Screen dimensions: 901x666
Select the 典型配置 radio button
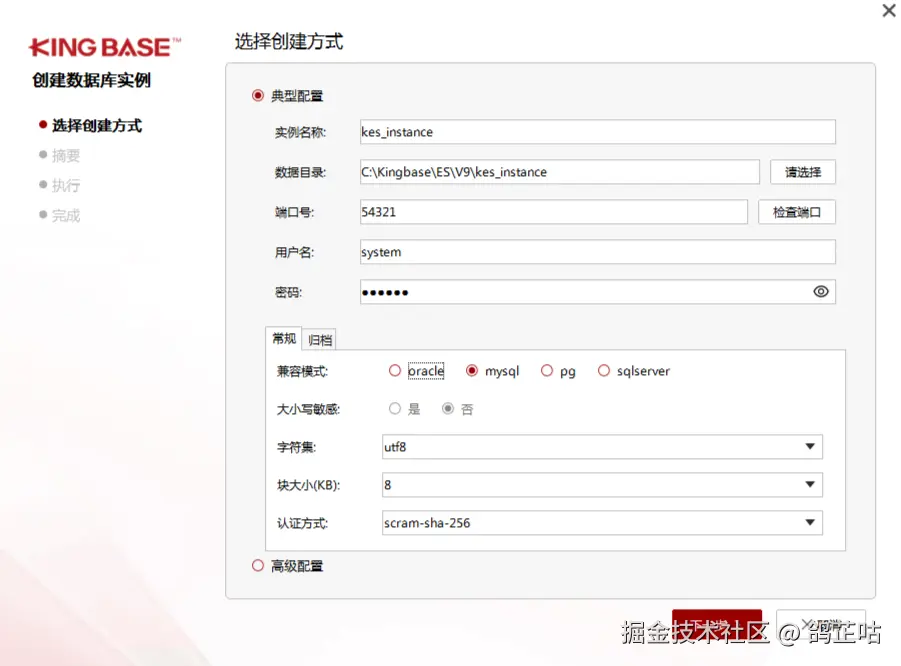[x=258, y=95]
